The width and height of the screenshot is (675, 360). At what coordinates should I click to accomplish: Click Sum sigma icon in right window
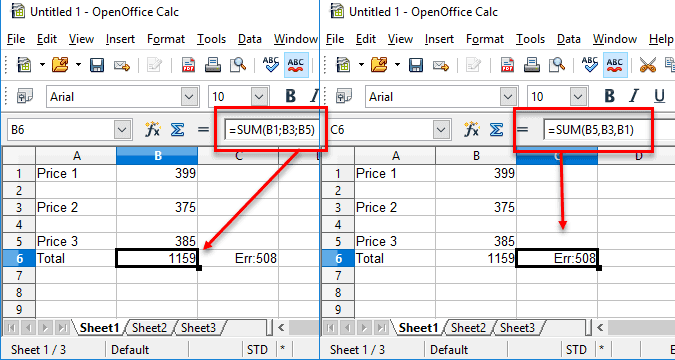click(496, 130)
